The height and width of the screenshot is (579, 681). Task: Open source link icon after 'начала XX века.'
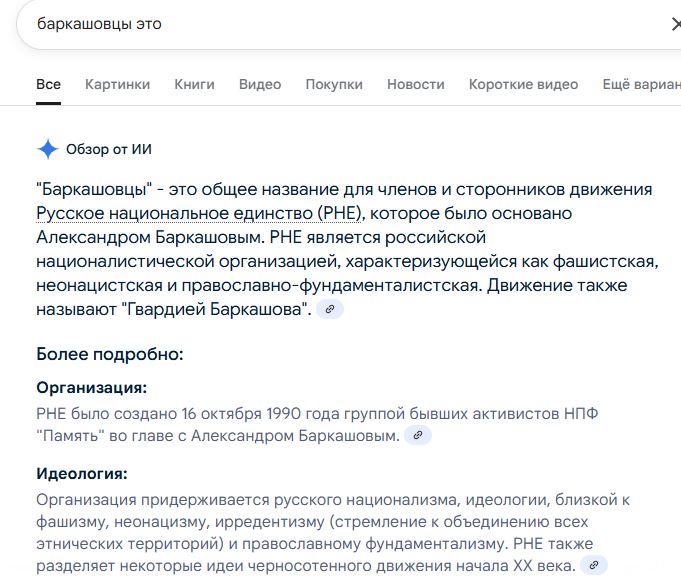(x=594, y=566)
